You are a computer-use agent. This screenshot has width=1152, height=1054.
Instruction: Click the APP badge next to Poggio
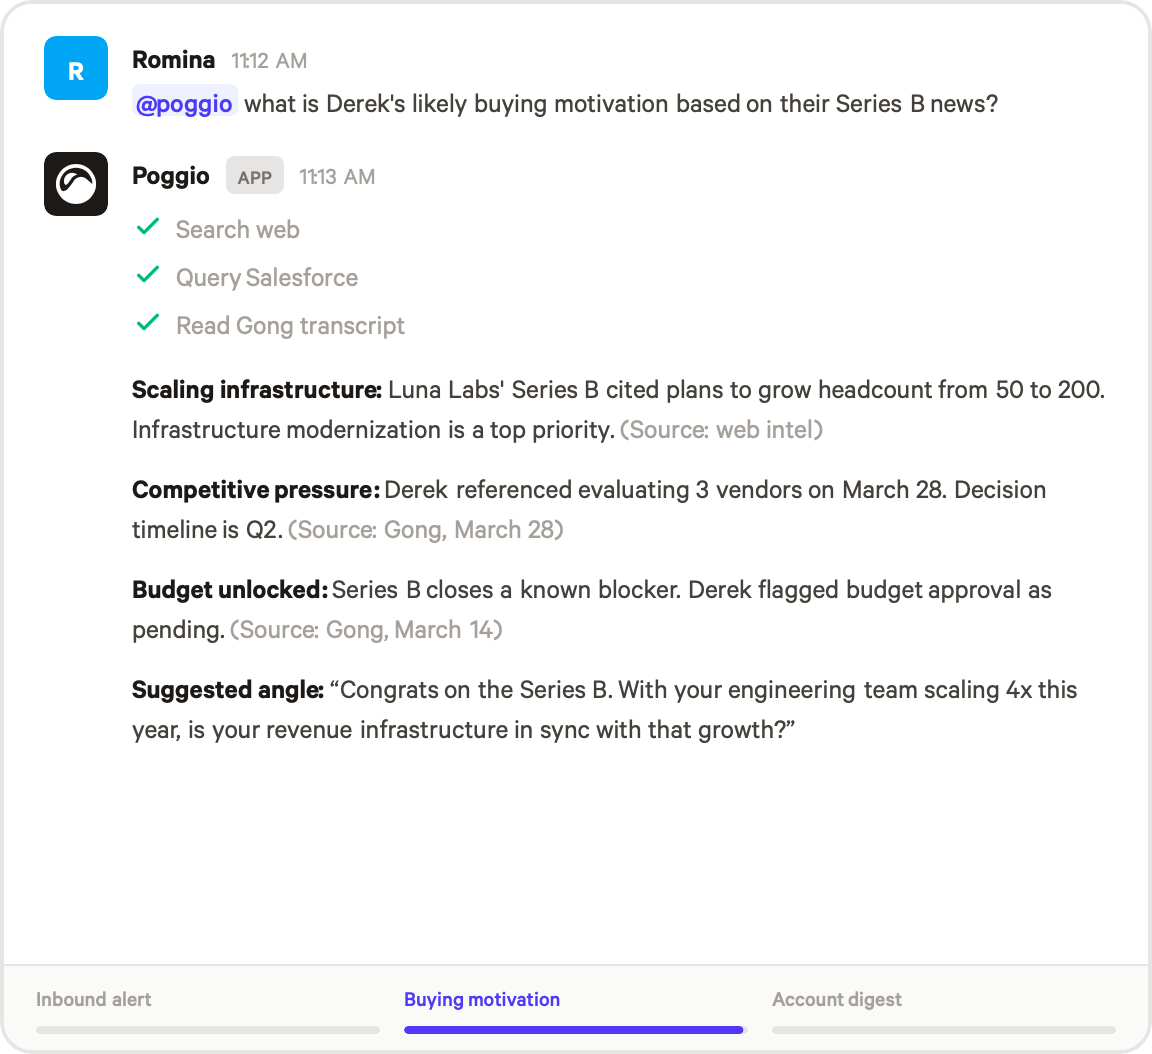pos(255,177)
